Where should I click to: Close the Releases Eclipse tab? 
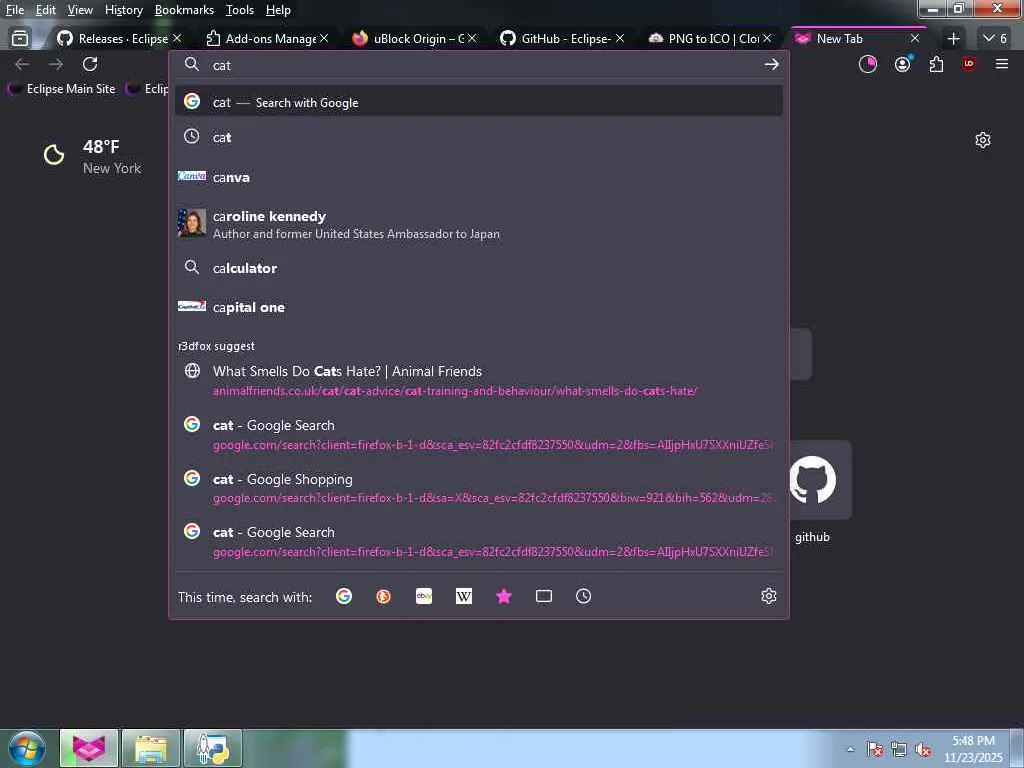[177, 39]
